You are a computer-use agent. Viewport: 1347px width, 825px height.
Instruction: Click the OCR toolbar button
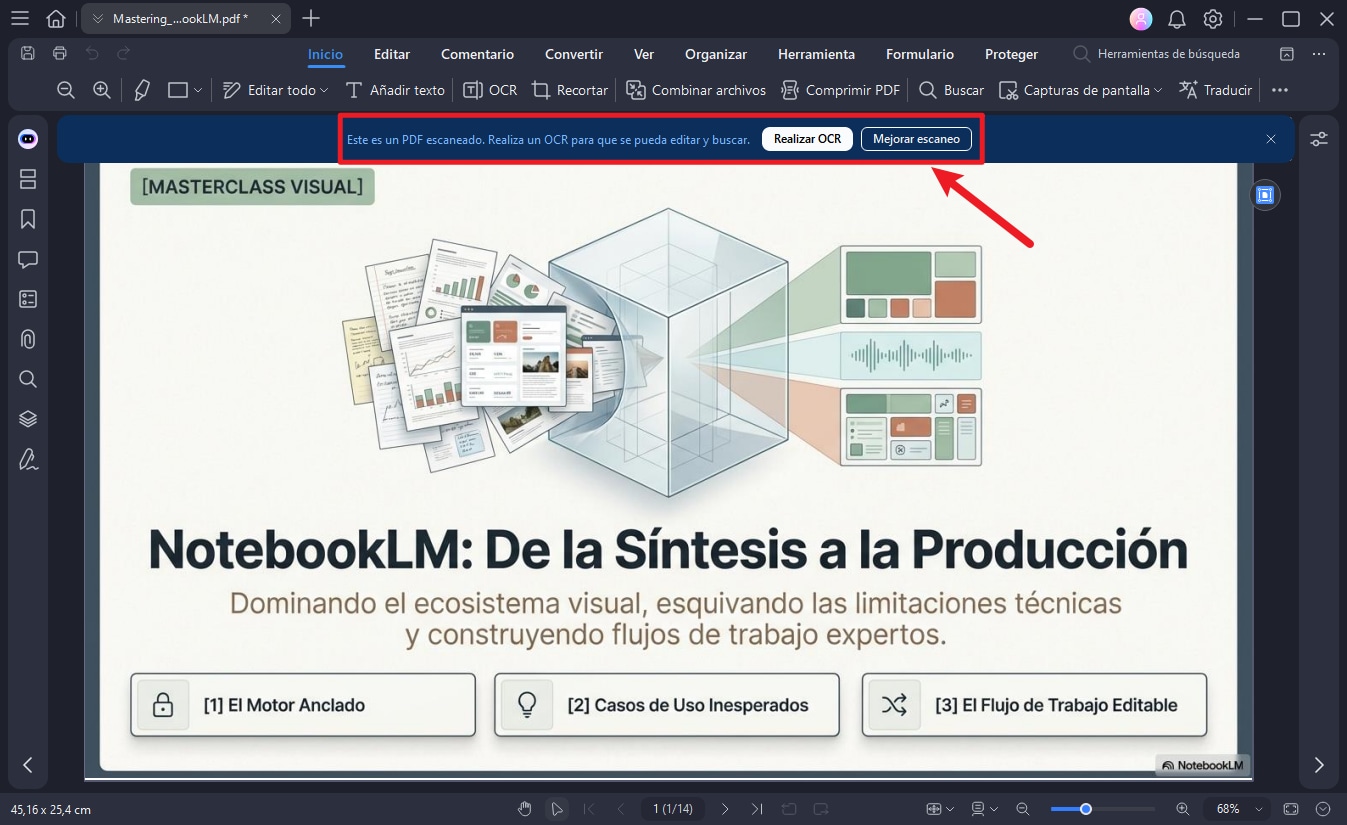click(490, 90)
